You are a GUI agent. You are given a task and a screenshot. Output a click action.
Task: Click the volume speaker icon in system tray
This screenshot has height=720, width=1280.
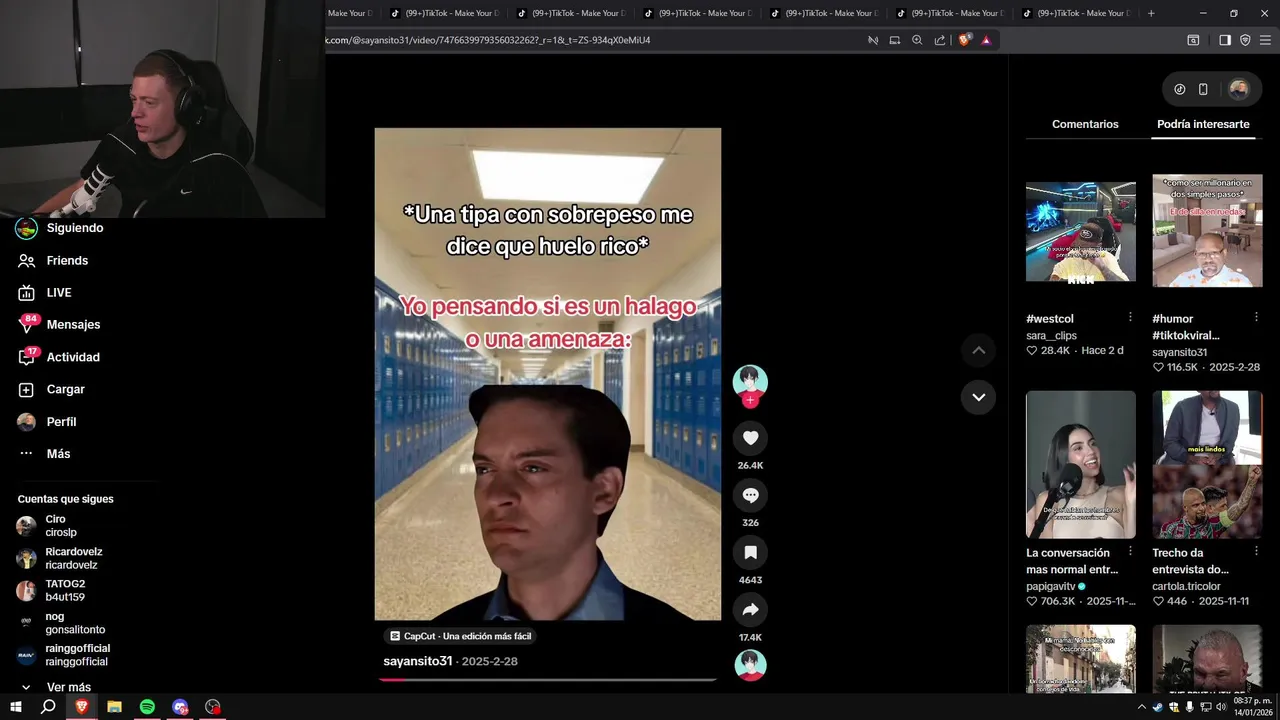1221,707
